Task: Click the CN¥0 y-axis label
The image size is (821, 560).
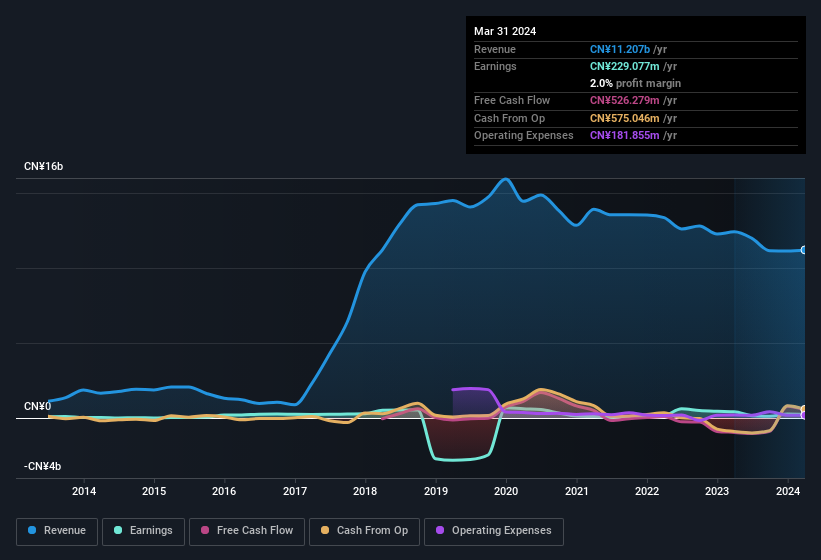Action: pyautogui.click(x=37, y=406)
